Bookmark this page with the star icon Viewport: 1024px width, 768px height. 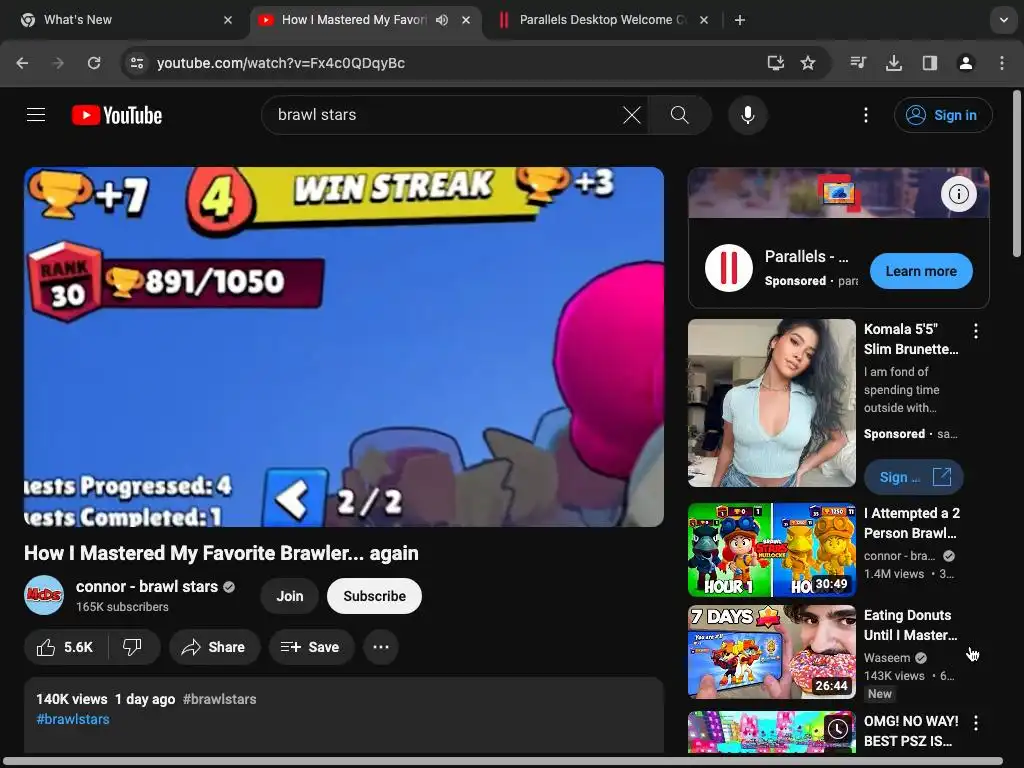coord(808,63)
